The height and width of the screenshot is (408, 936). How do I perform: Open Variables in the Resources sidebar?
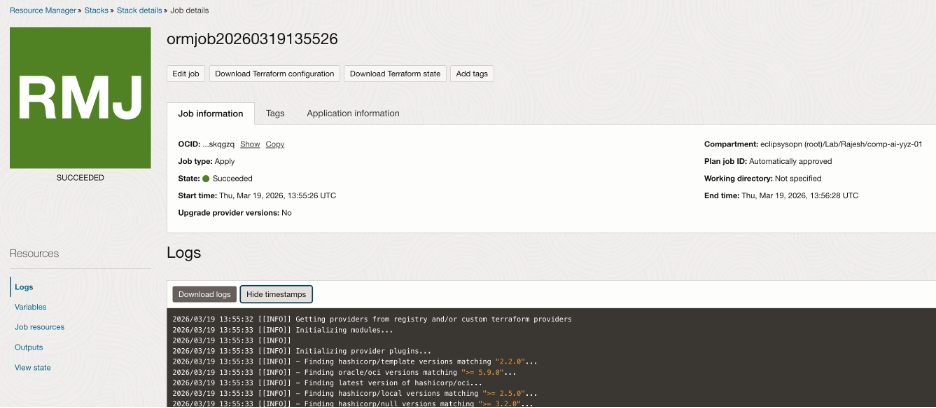tap(30, 307)
